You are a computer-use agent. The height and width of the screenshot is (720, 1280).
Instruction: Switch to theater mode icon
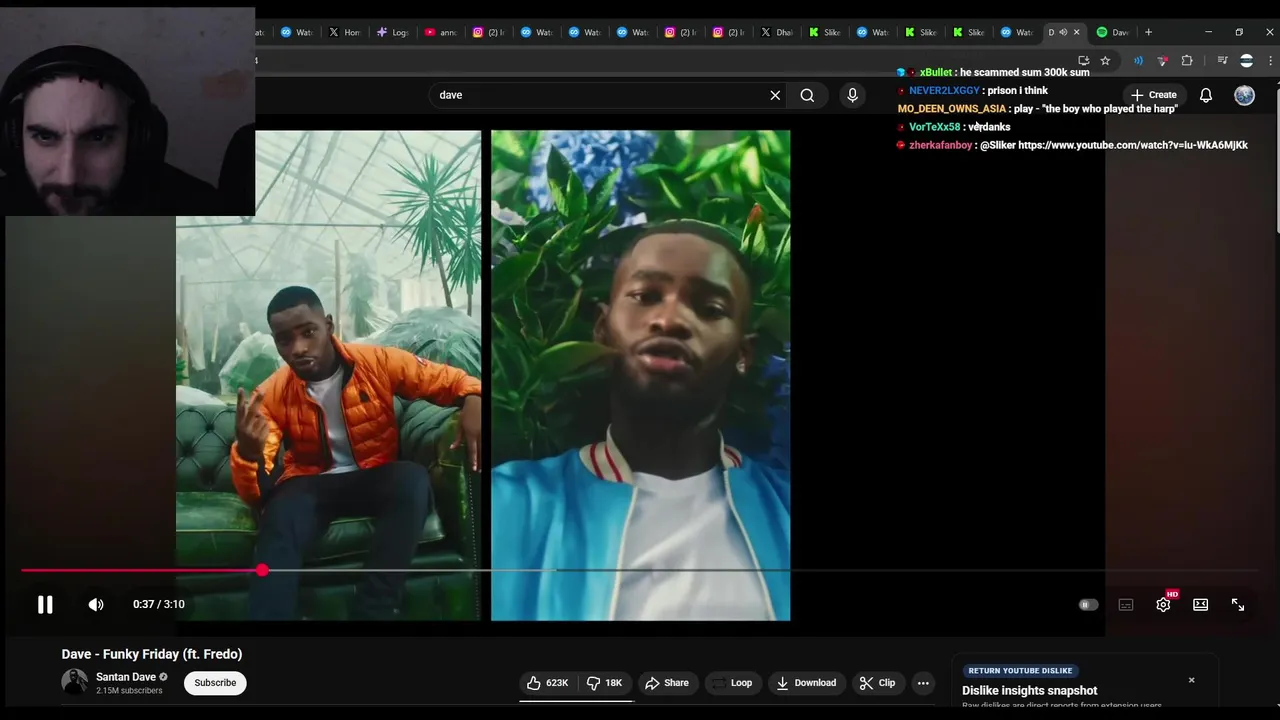pos(1201,604)
